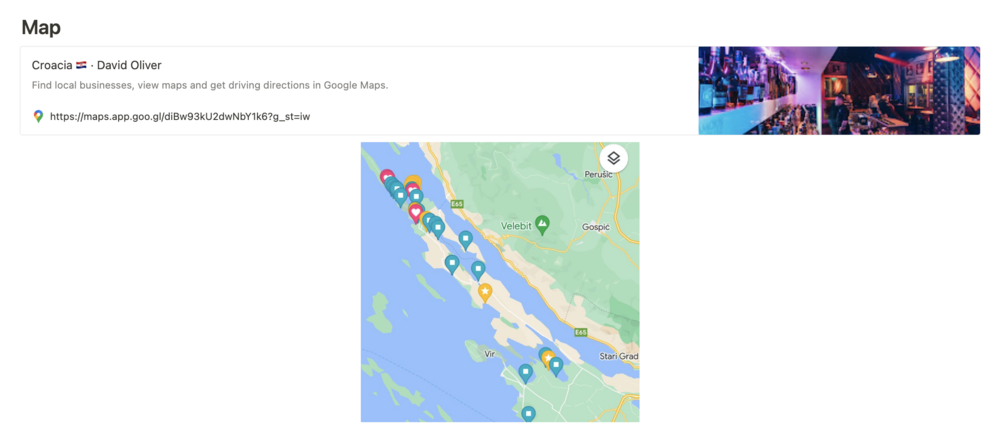Click the teal pin left of the star pin
The height and width of the screenshot is (442, 1005).
click(x=452, y=264)
